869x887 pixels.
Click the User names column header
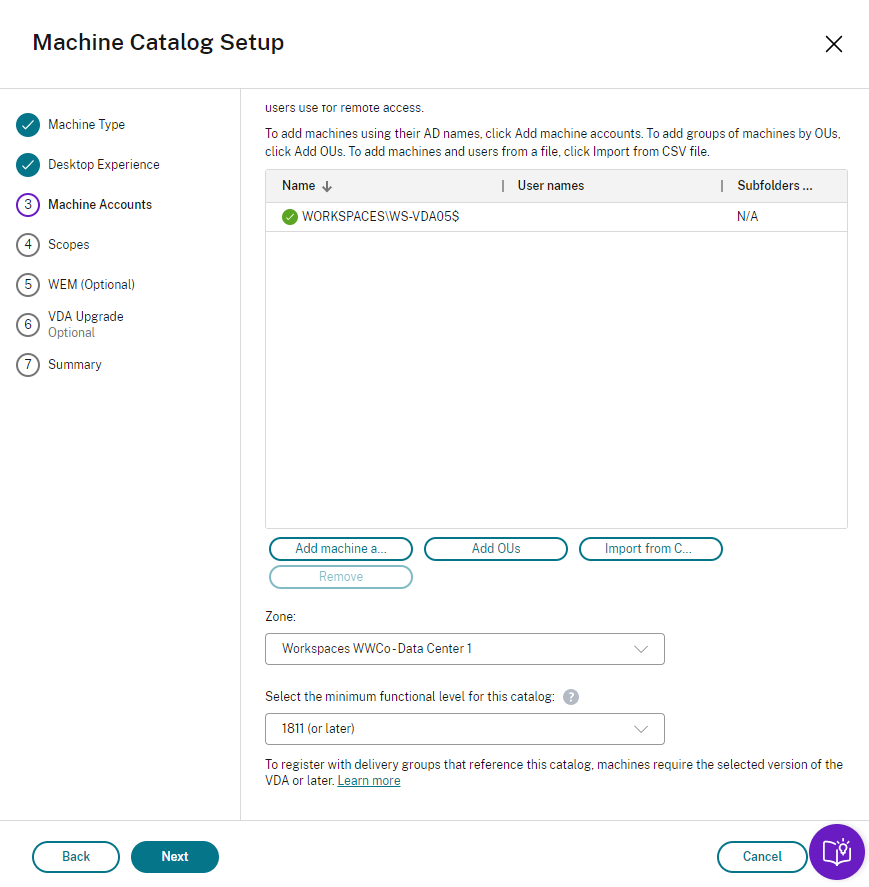[x=551, y=186]
